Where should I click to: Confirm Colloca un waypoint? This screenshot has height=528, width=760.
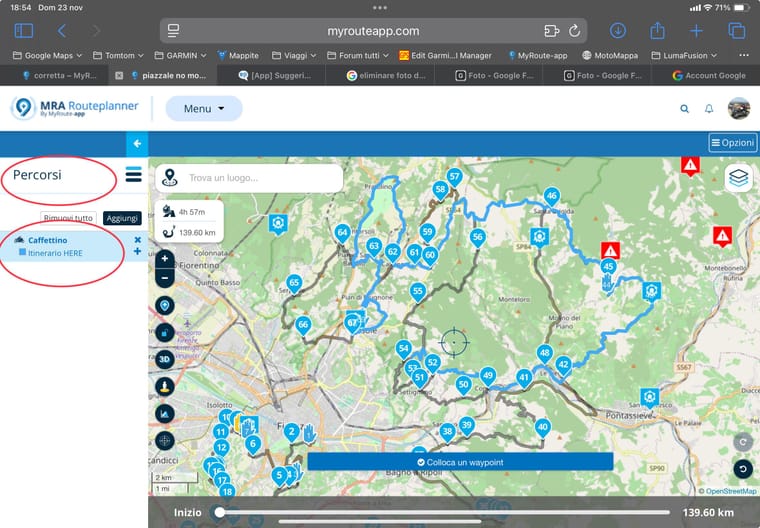coord(460,461)
